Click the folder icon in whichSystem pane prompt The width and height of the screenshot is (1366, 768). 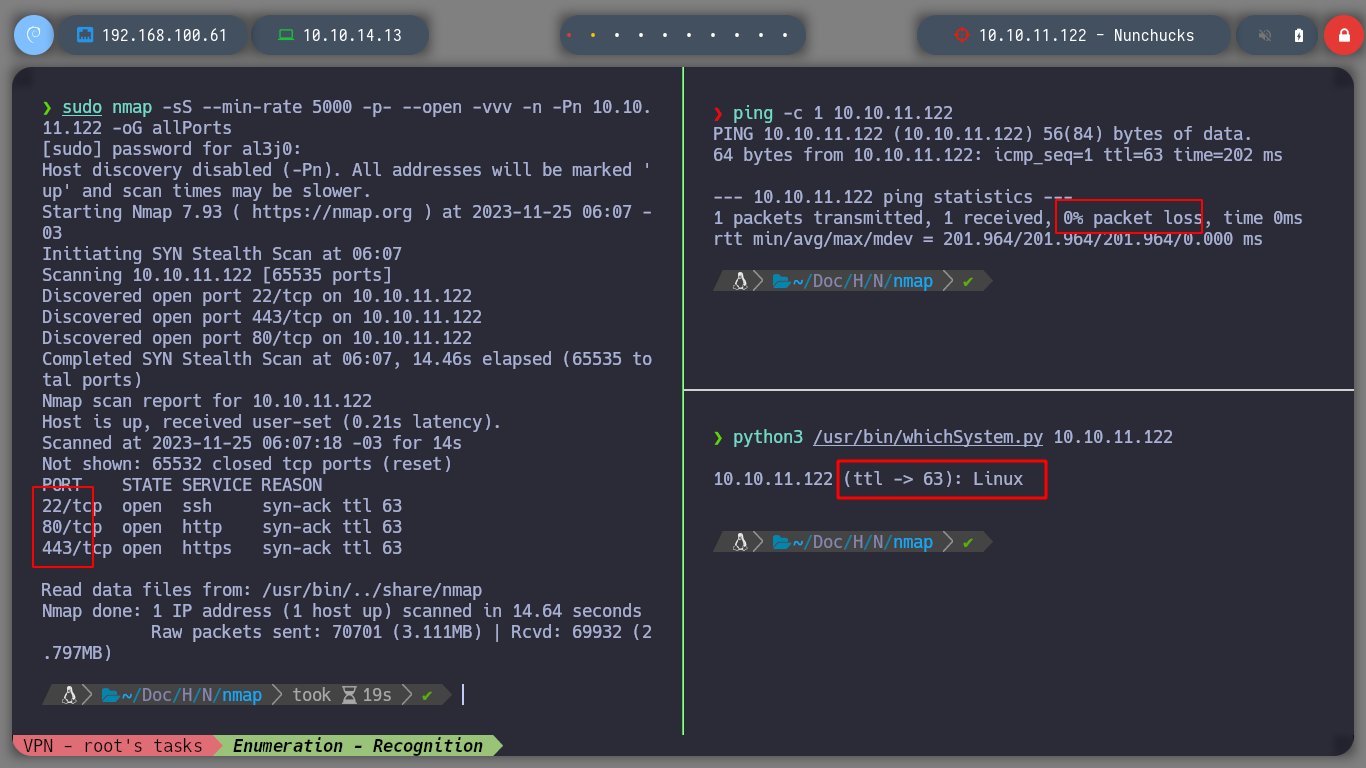[781, 542]
